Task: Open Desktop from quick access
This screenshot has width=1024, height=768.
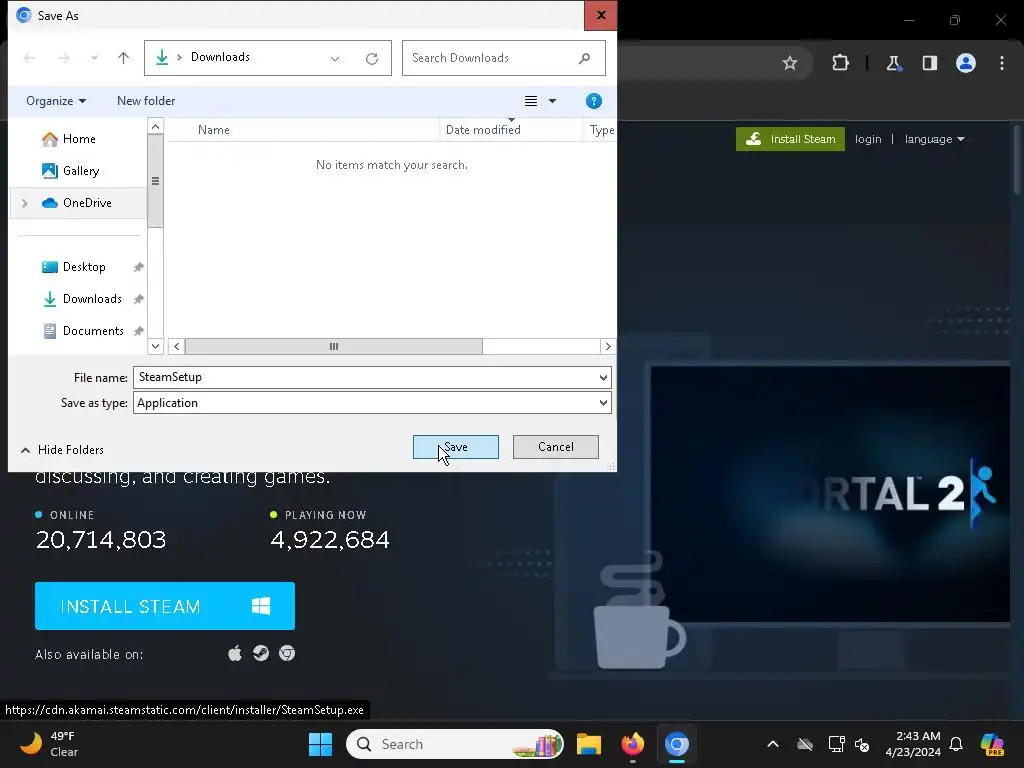Action: 84,266
